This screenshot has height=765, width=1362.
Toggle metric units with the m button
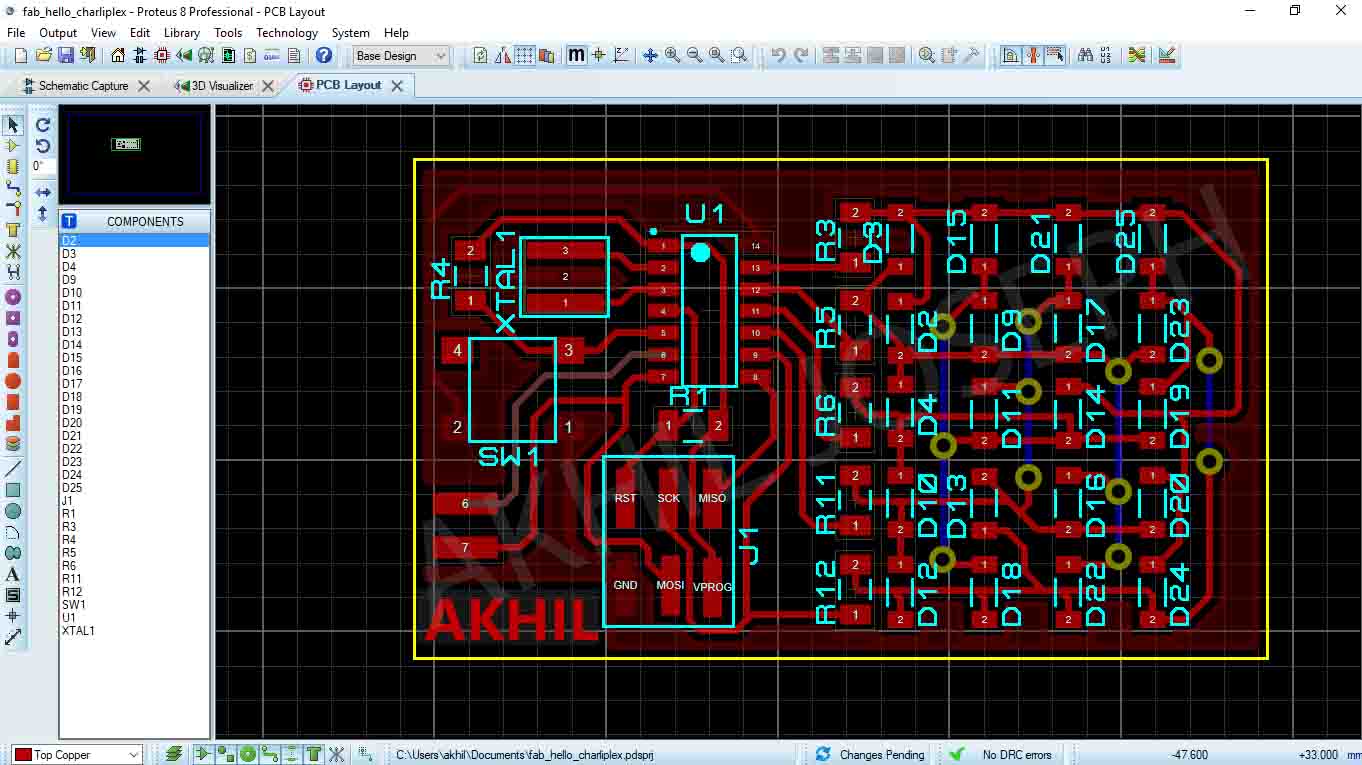(576, 56)
